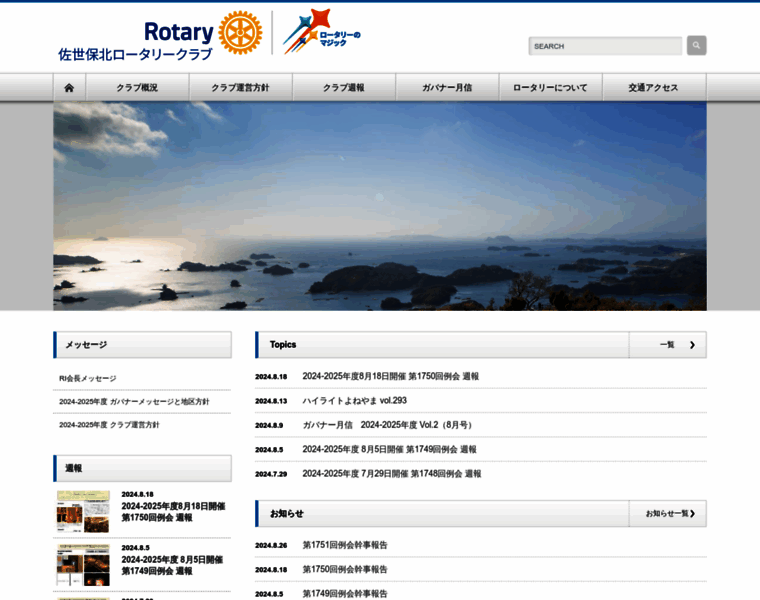Open ガバナーメッセージと地区方針 link
Image resolution: width=760 pixels, height=600 pixels.
point(134,401)
